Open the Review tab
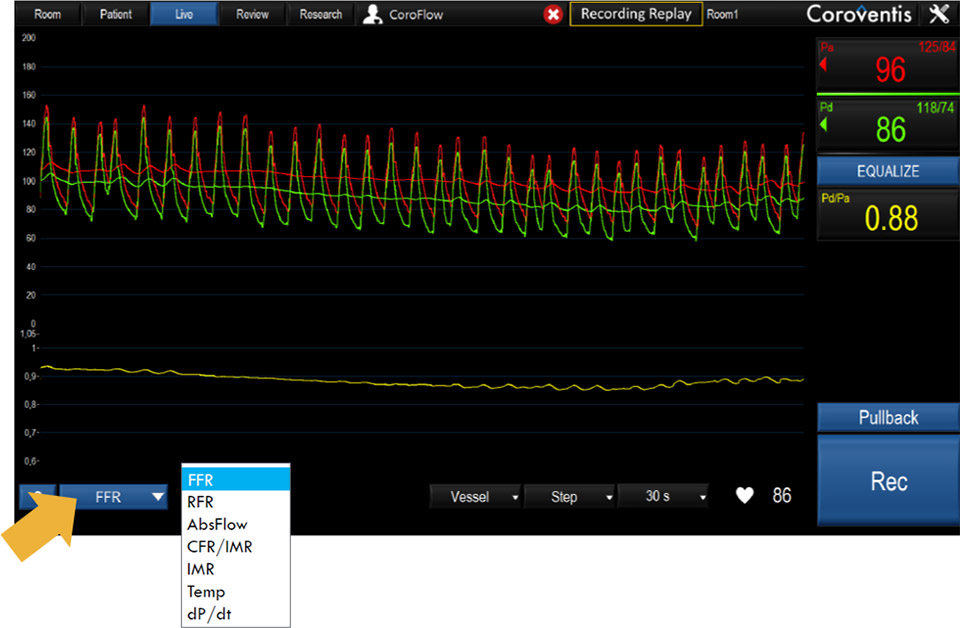Image resolution: width=960 pixels, height=628 pixels. click(x=252, y=14)
